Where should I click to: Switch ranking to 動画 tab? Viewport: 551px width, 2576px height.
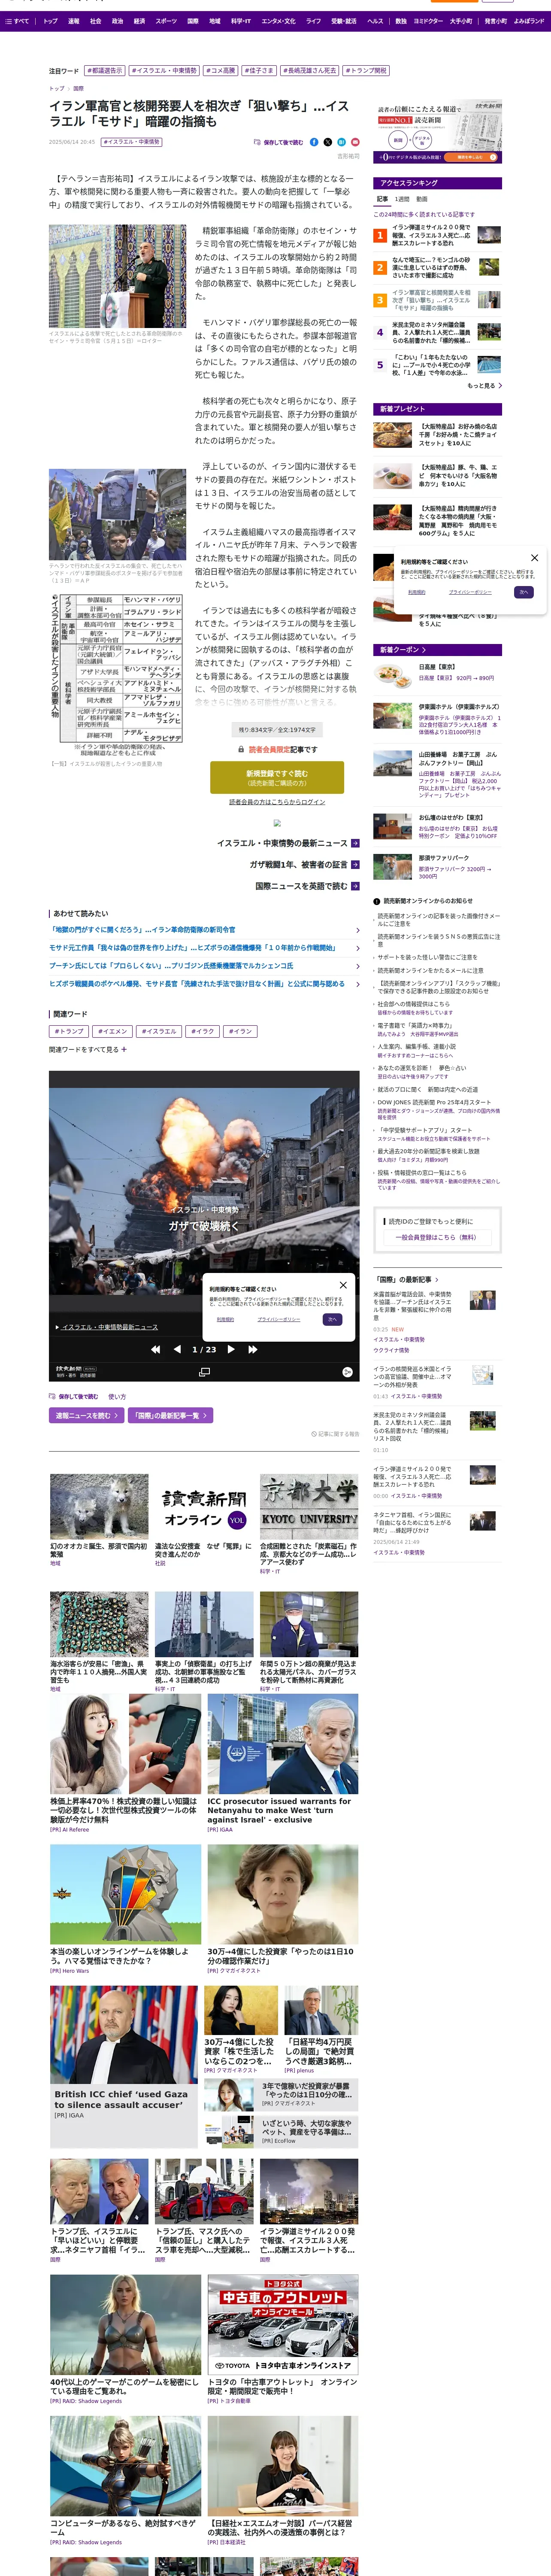pos(422,199)
